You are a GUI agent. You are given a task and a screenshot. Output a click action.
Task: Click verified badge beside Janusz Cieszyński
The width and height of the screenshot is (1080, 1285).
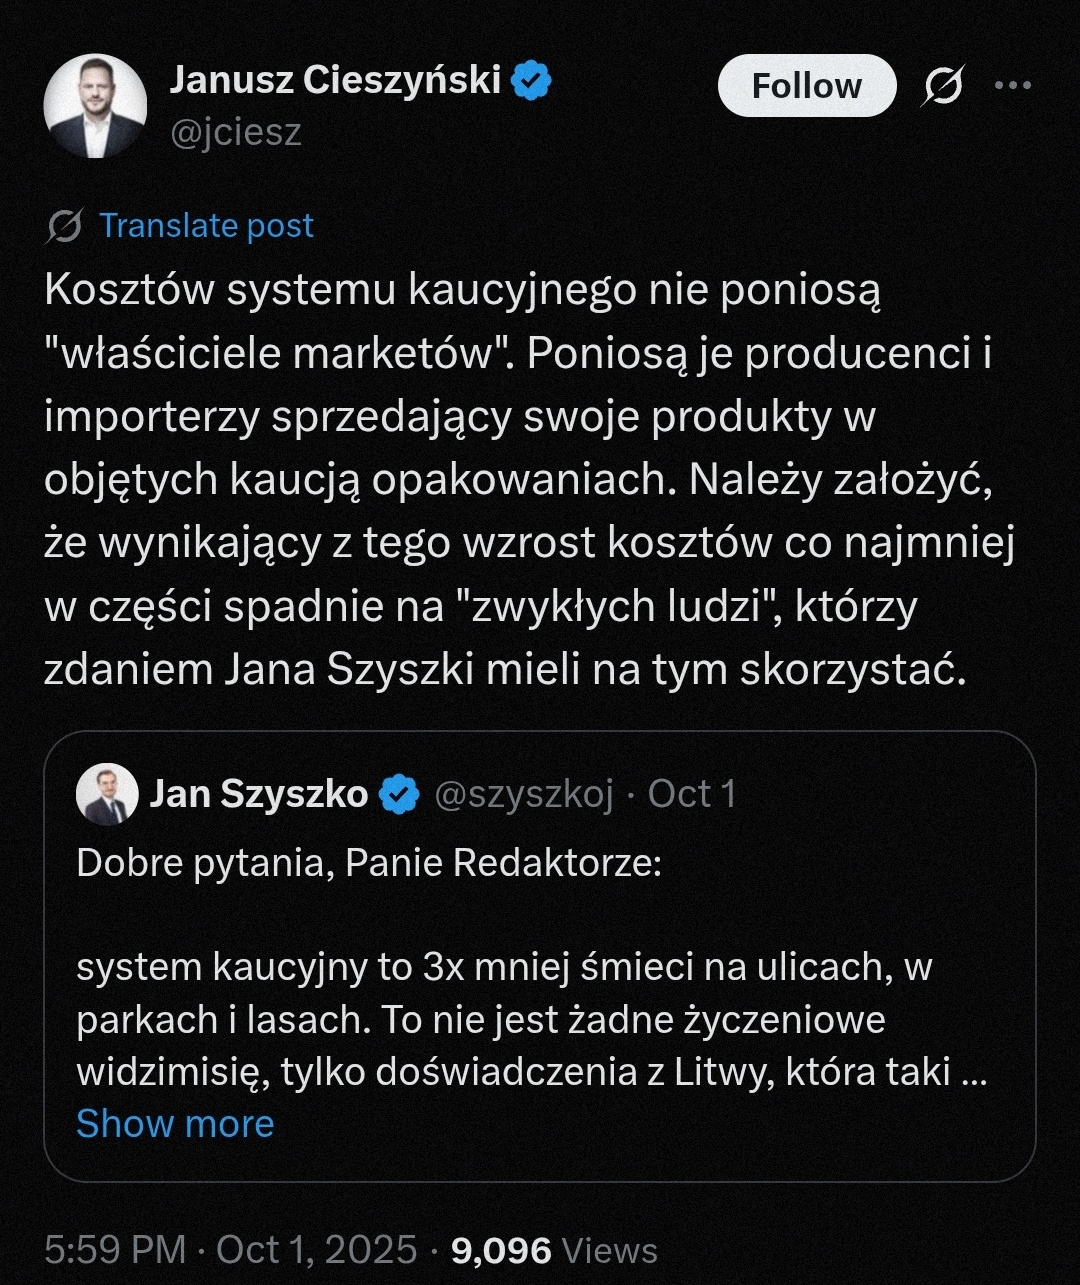(531, 81)
